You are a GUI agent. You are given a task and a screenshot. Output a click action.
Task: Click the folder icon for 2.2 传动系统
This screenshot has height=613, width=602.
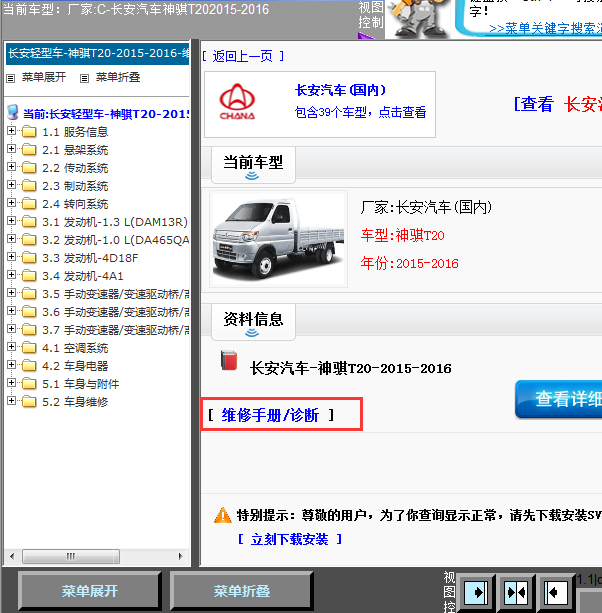29,167
